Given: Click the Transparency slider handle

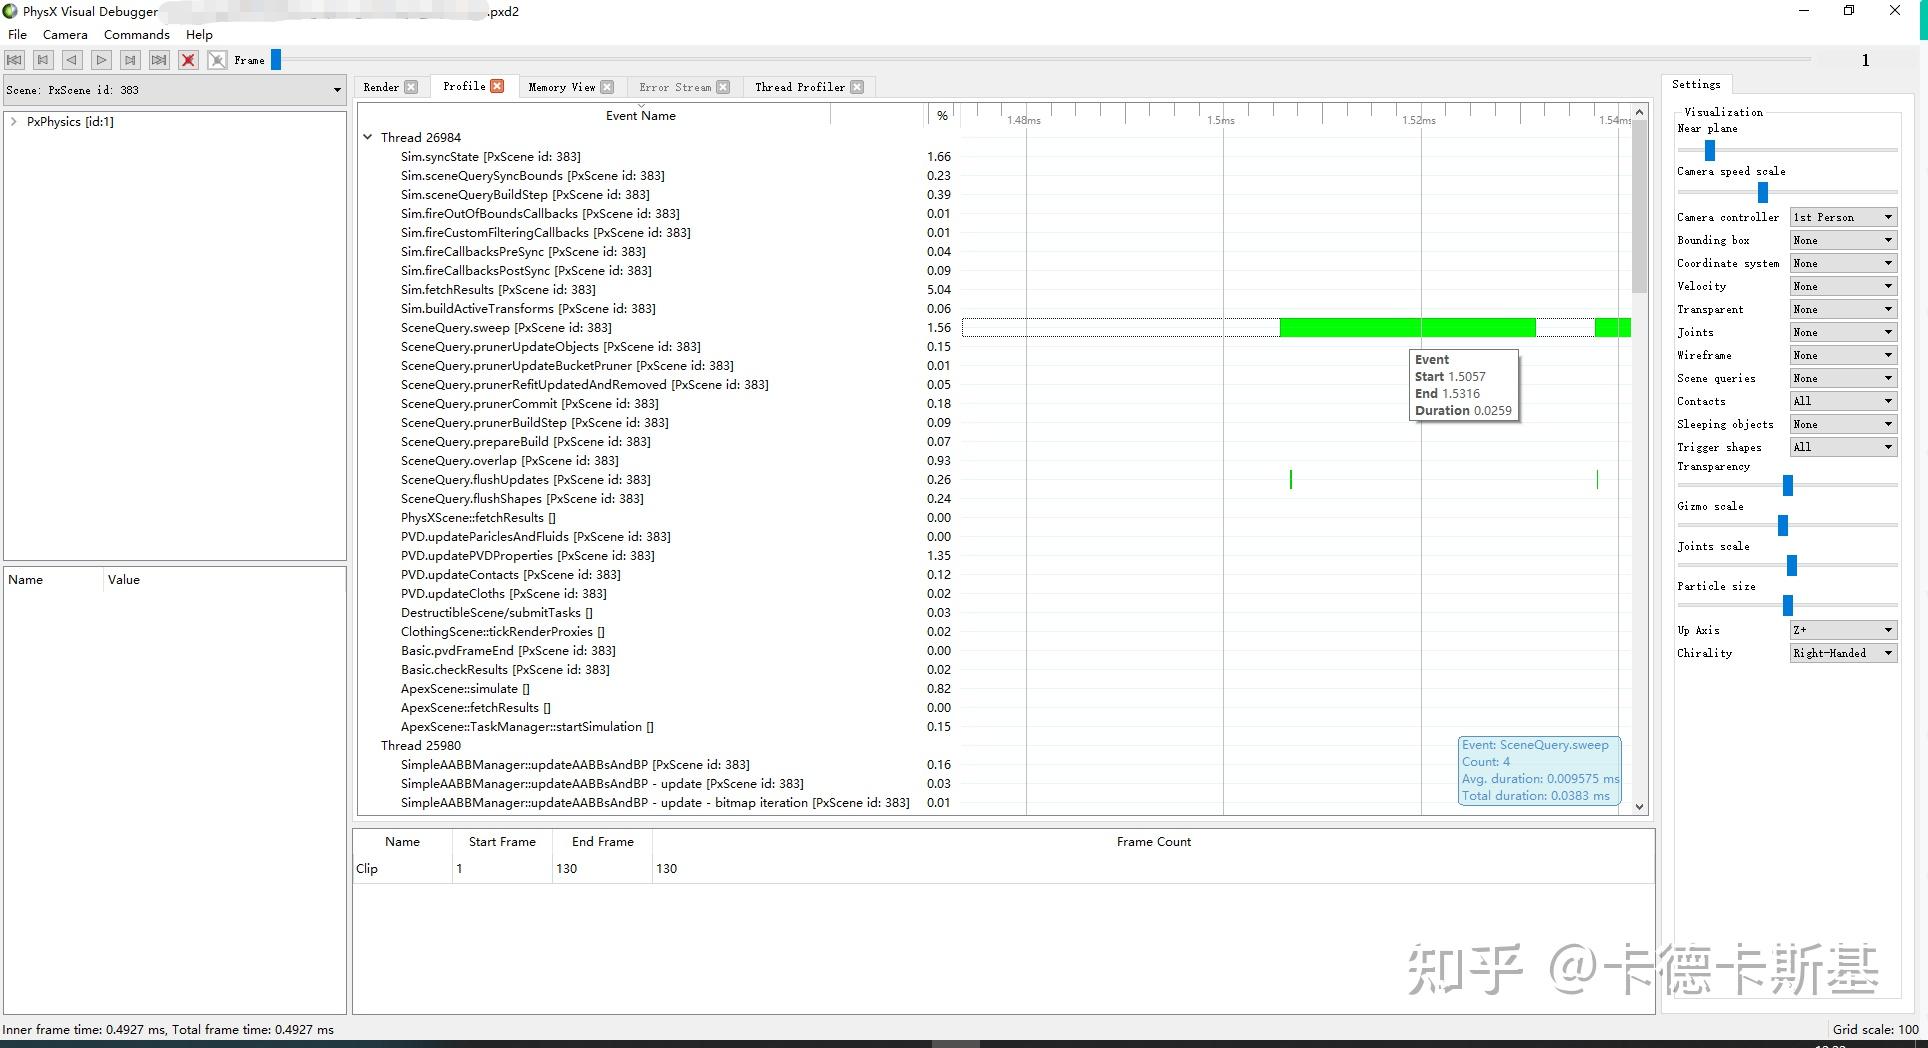Looking at the screenshot, I should tap(1788, 486).
